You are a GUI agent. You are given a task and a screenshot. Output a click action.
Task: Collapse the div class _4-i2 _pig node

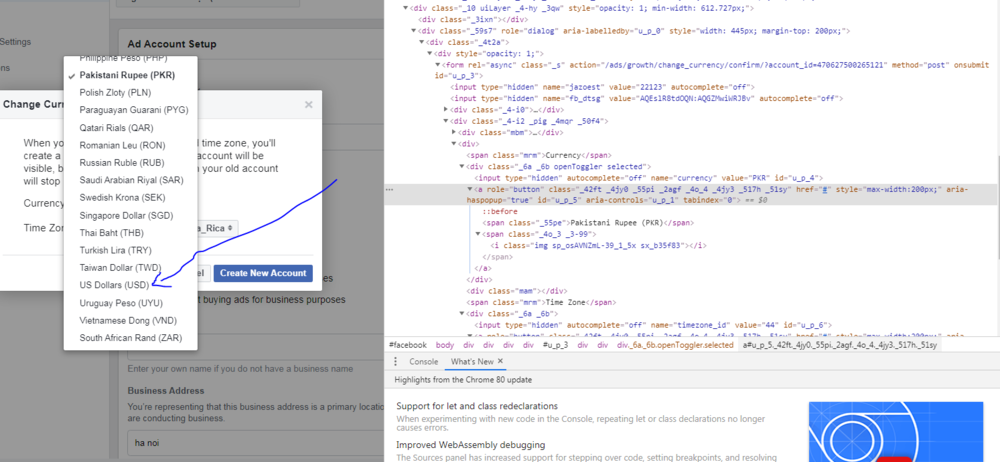[446, 121]
